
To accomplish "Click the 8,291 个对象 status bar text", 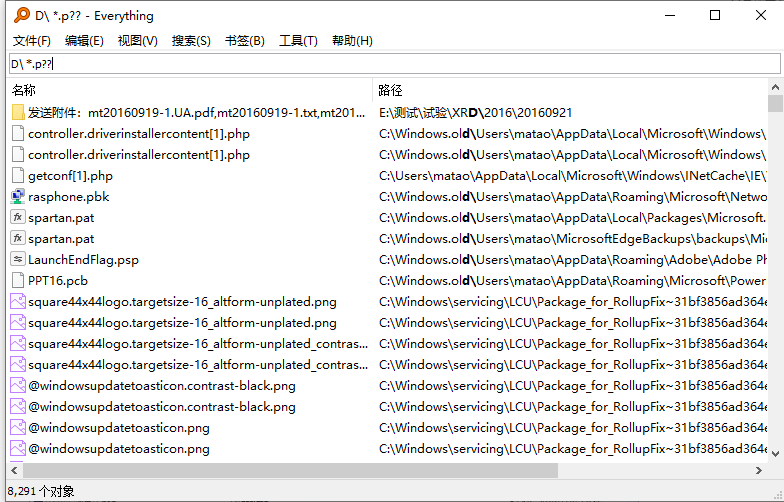I will pyautogui.click(x=41, y=492).
